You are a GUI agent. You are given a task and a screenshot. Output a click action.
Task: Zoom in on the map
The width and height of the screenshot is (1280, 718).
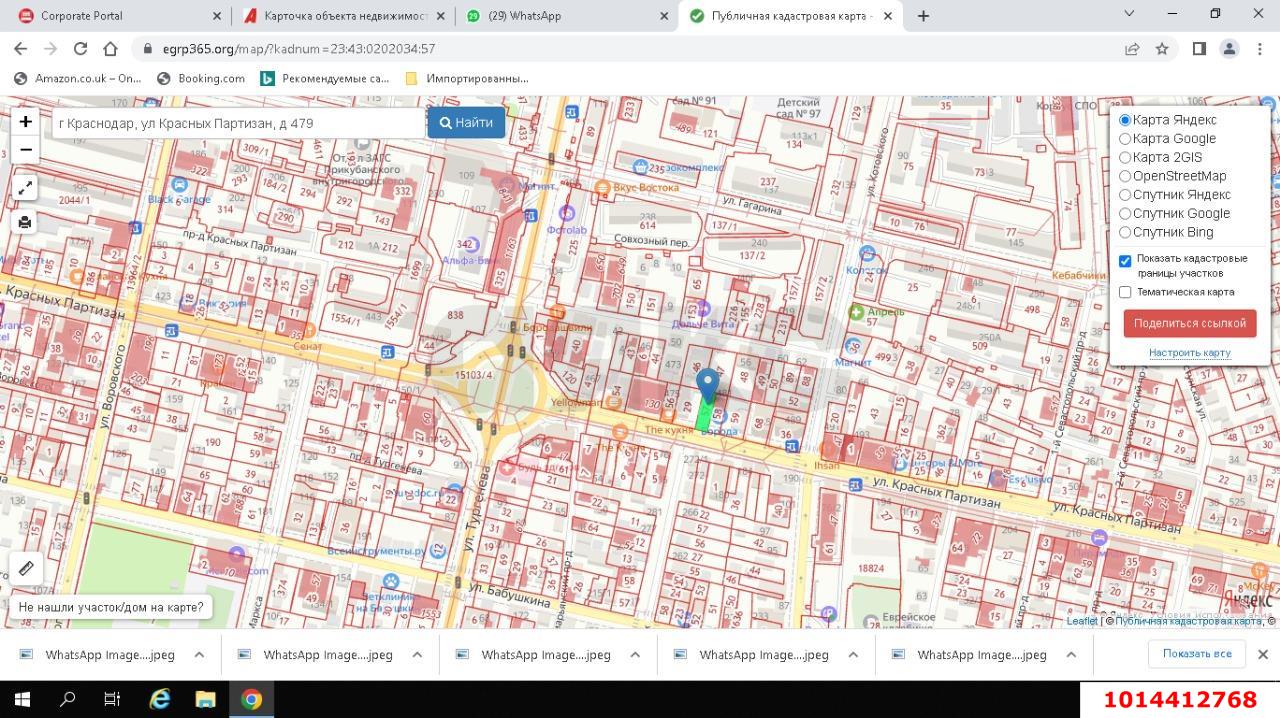click(x=25, y=122)
